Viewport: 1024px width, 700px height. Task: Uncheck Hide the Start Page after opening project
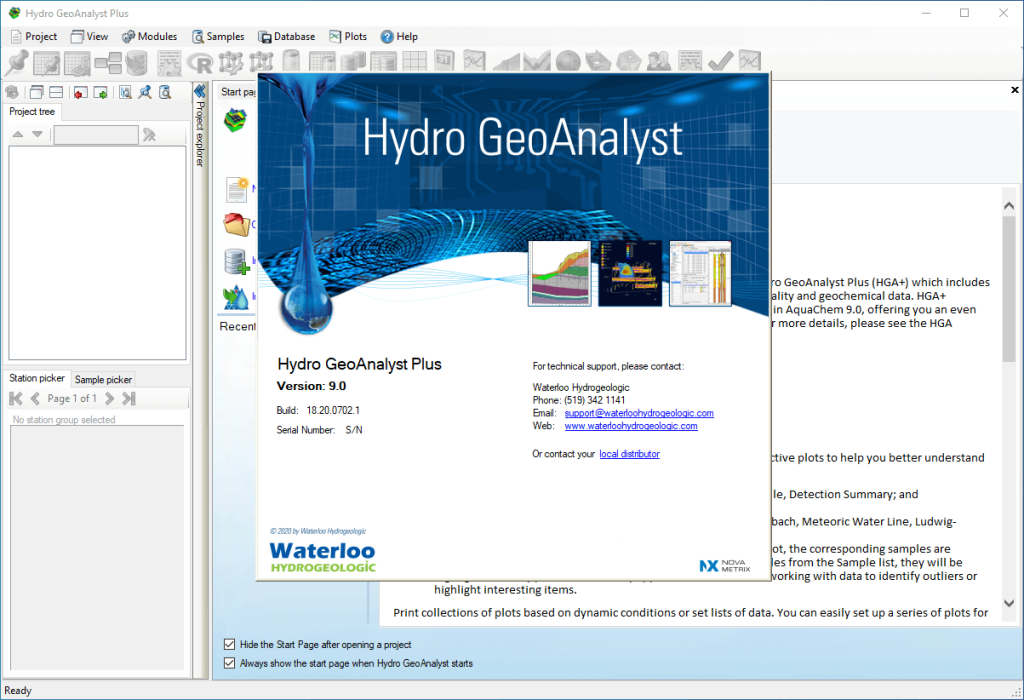pos(231,645)
